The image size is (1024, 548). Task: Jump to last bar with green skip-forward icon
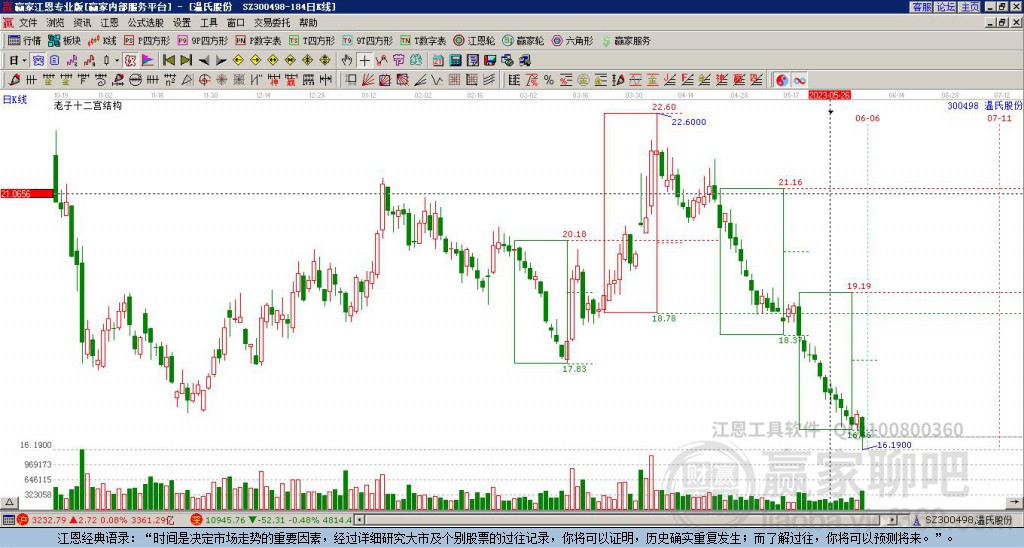(185, 61)
